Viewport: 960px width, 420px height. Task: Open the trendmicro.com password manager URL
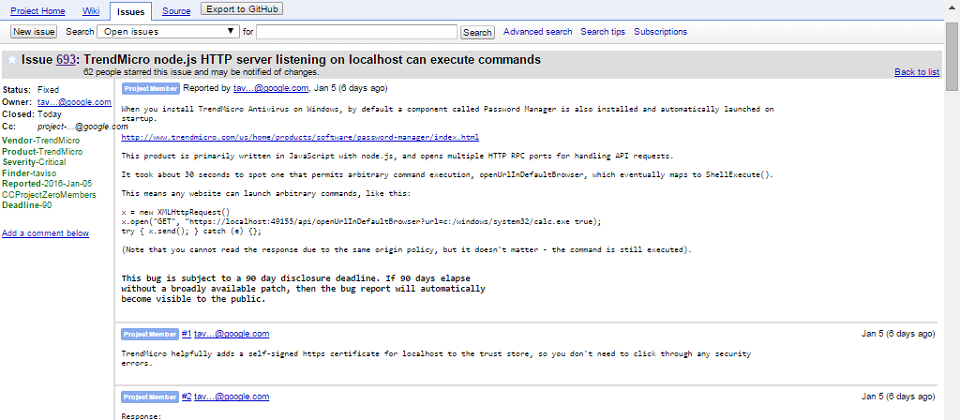tap(300, 137)
